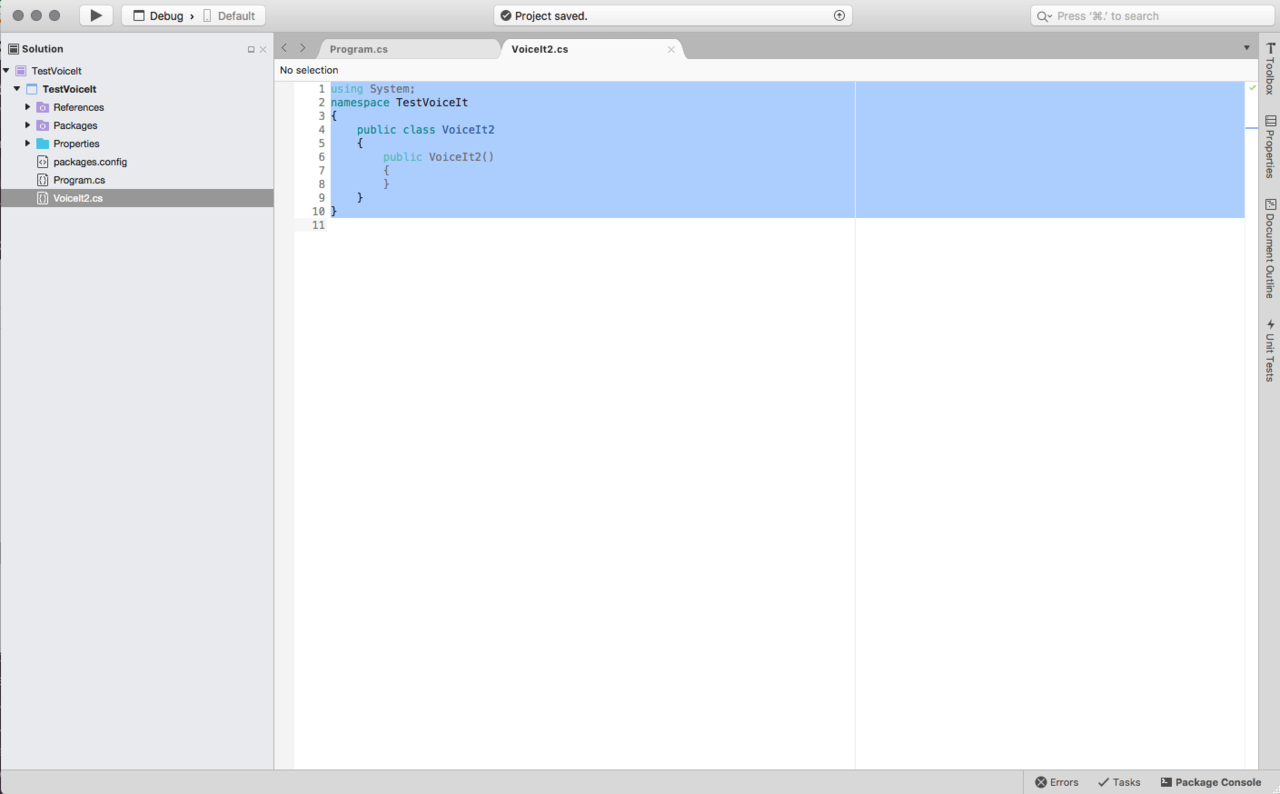Image resolution: width=1280 pixels, height=794 pixels.
Task: Open the tab list dropdown arrow
Action: (x=1246, y=48)
